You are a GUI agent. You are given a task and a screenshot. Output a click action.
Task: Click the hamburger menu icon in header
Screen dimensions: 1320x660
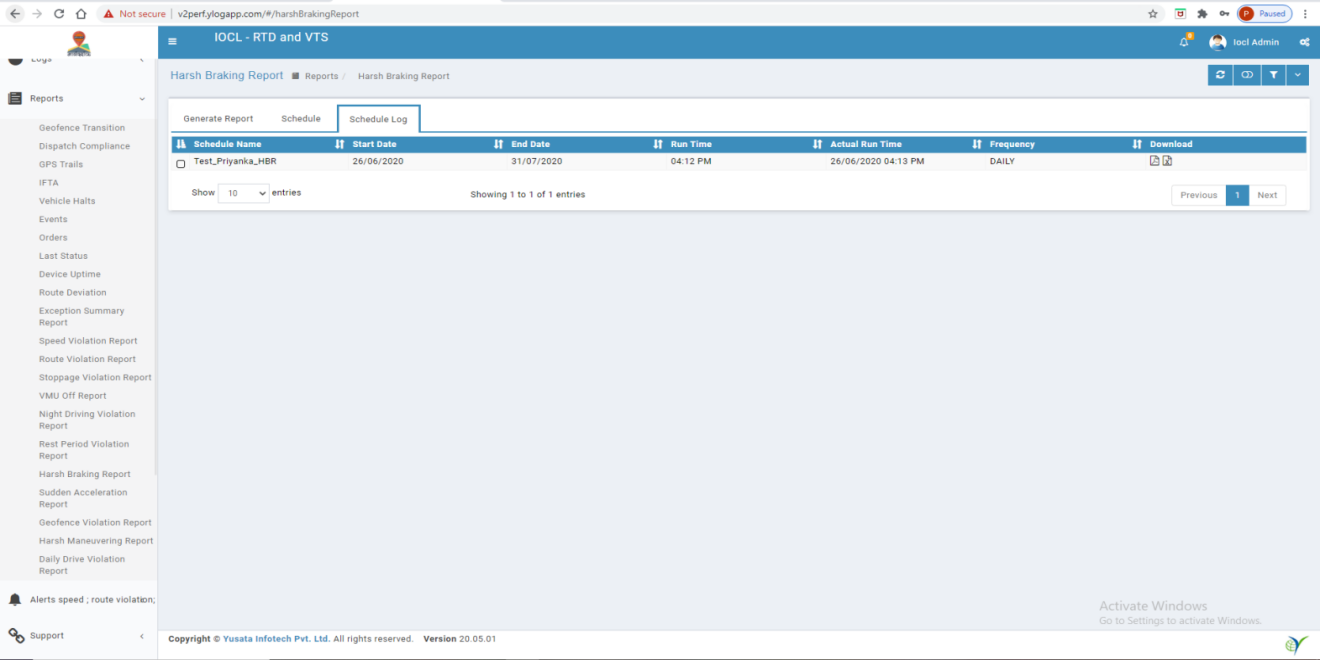tap(172, 41)
